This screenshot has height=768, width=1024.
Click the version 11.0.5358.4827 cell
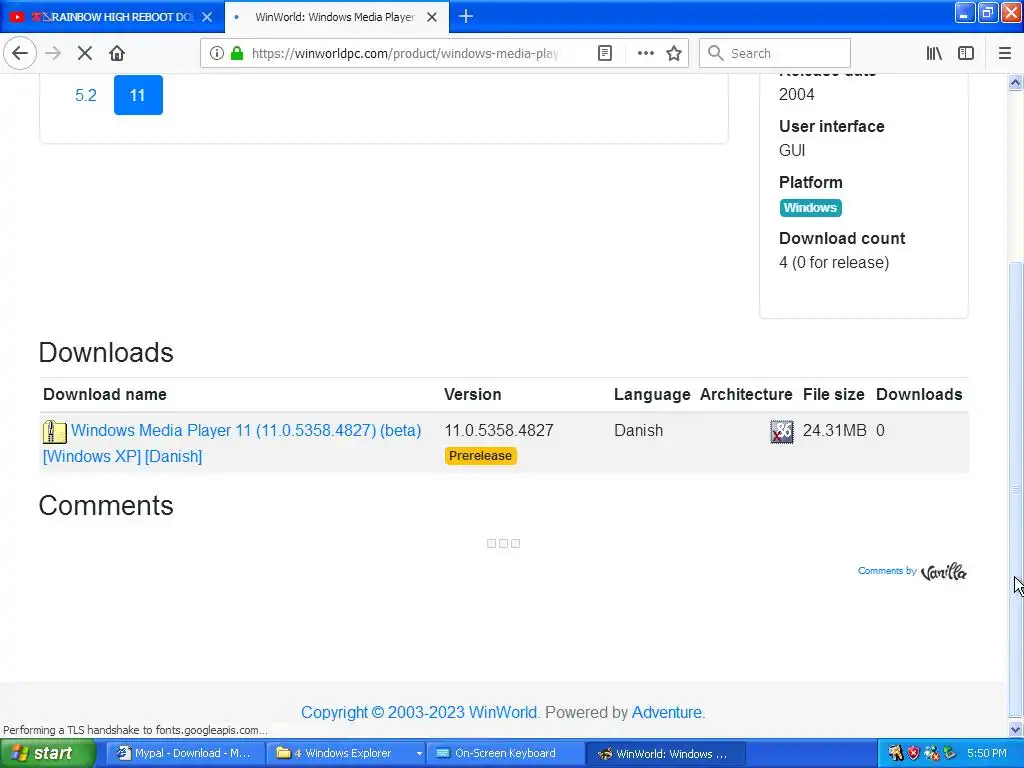[499, 430]
